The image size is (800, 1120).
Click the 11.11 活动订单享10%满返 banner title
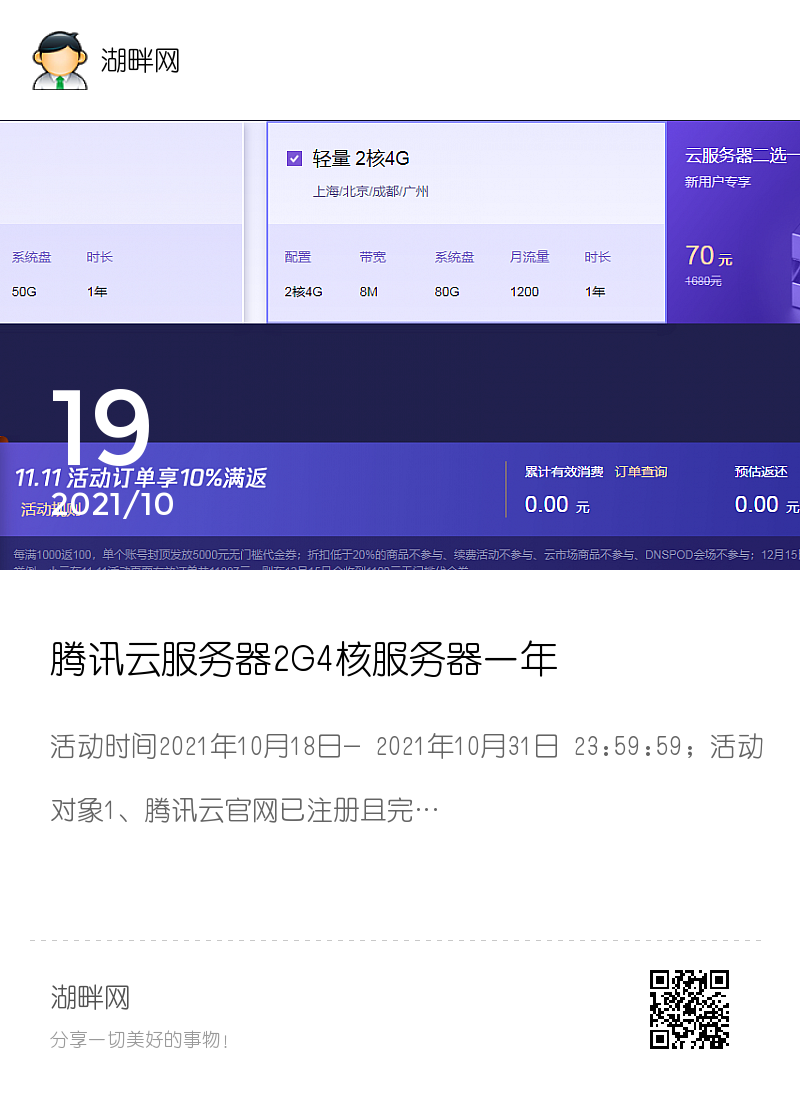[141, 477]
